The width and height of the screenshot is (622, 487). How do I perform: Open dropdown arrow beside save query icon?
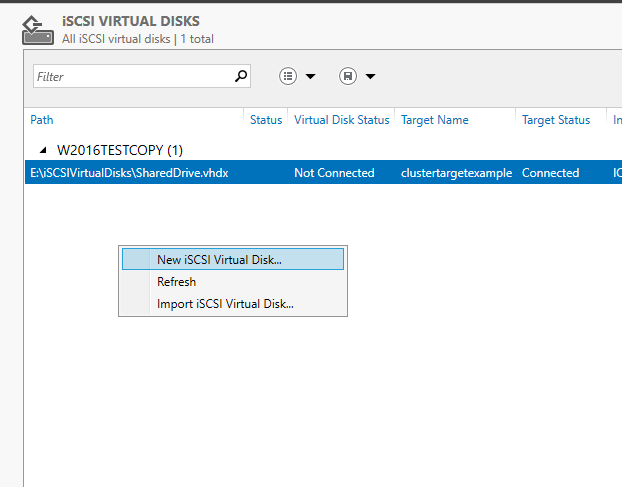[370, 76]
